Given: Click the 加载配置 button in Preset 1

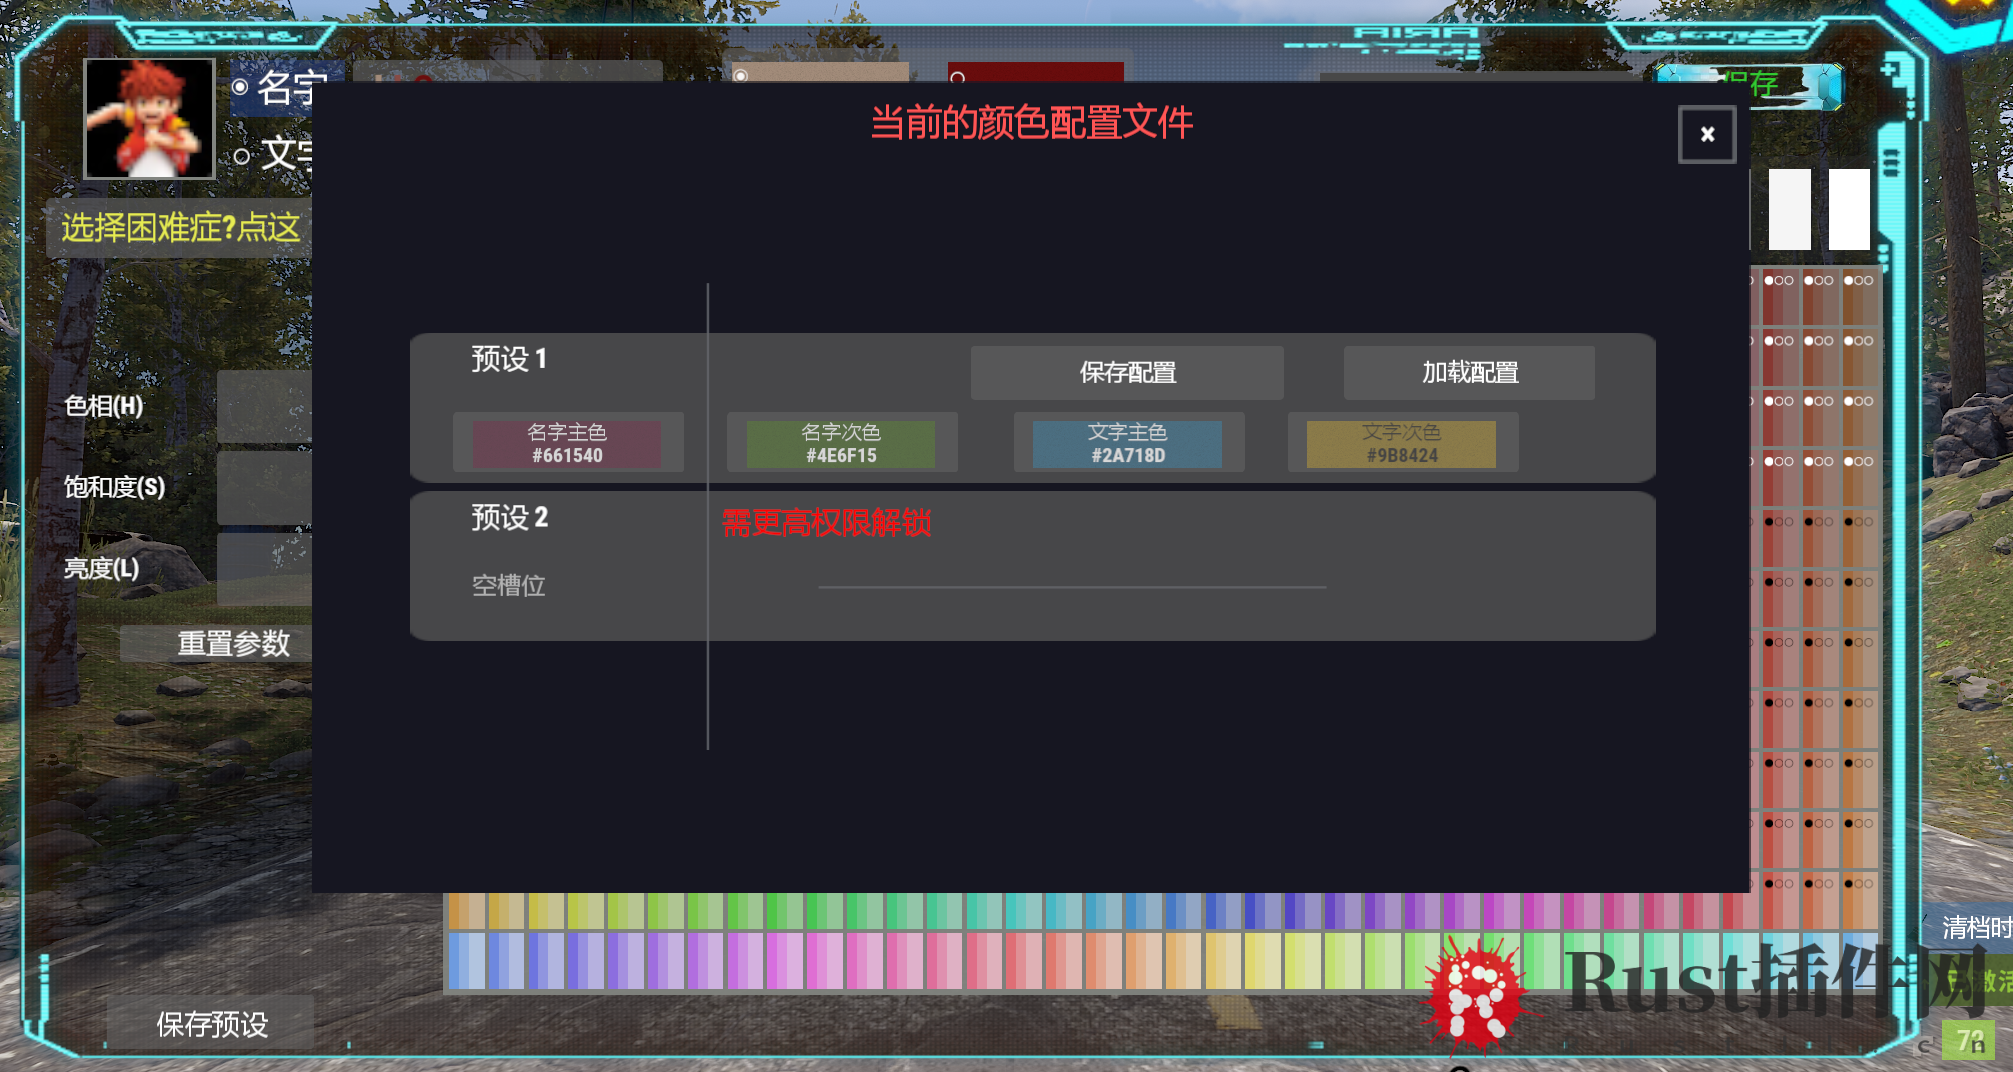Looking at the screenshot, I should [1469, 373].
